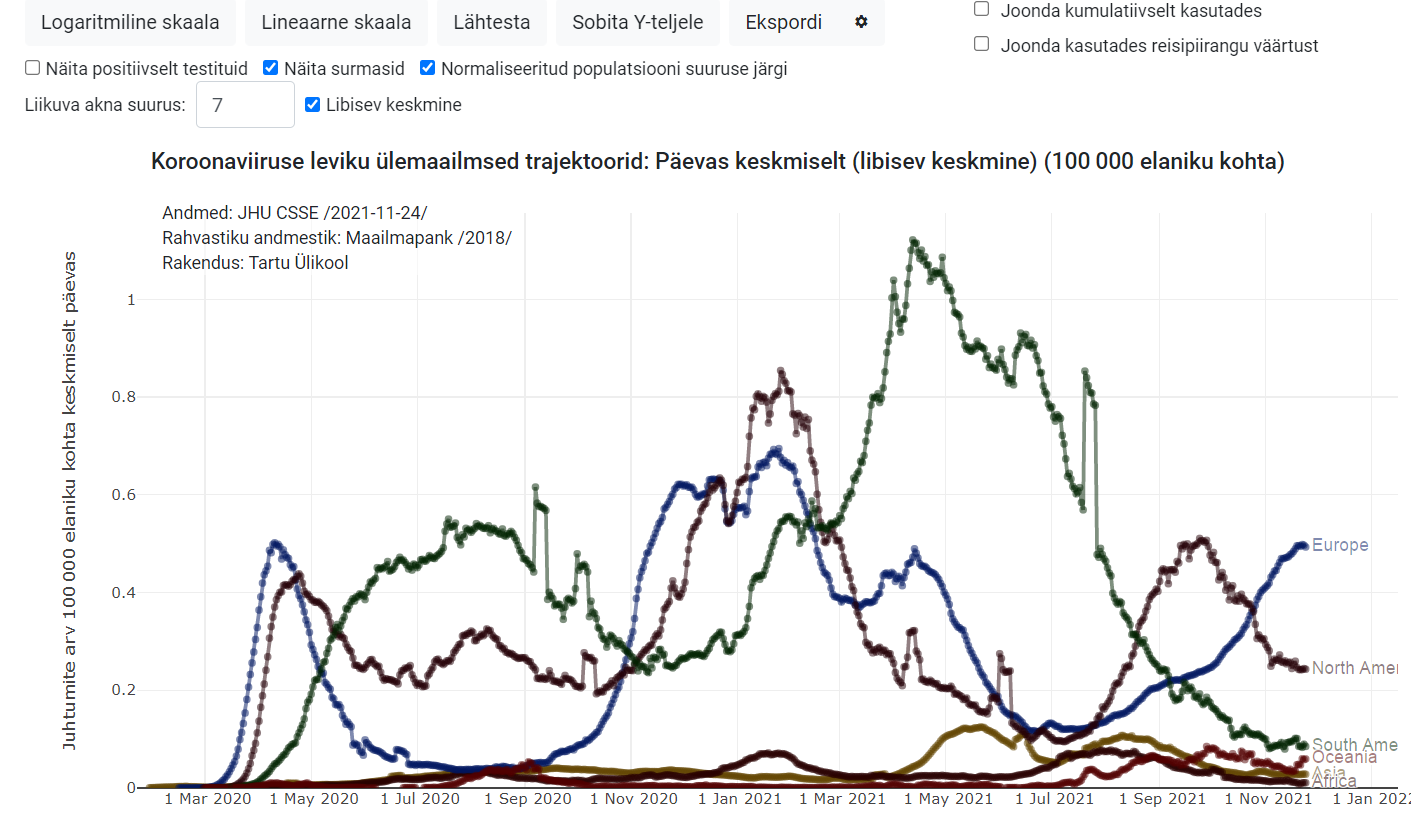Screen dimensions: 1416x836
Task: Uncheck the Näita surmasid checkbox
Action: (x=270, y=68)
